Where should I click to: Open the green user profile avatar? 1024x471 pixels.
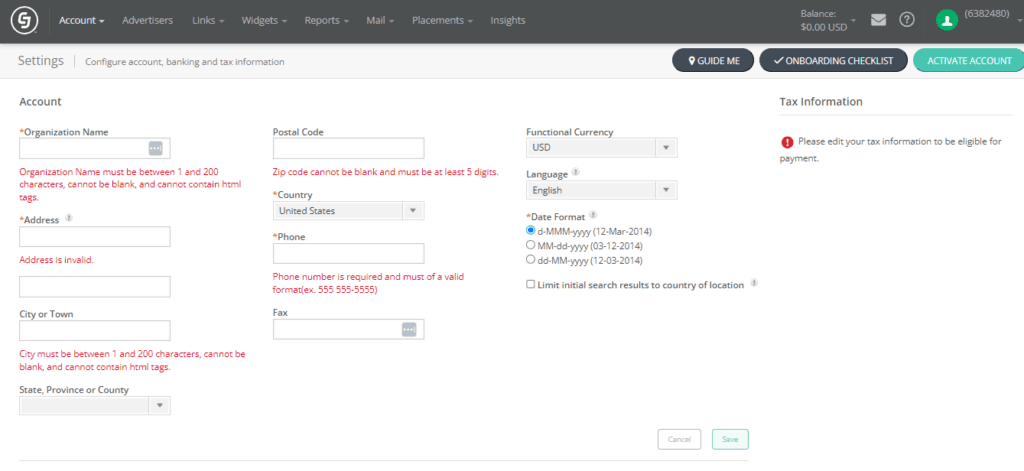coord(946,20)
